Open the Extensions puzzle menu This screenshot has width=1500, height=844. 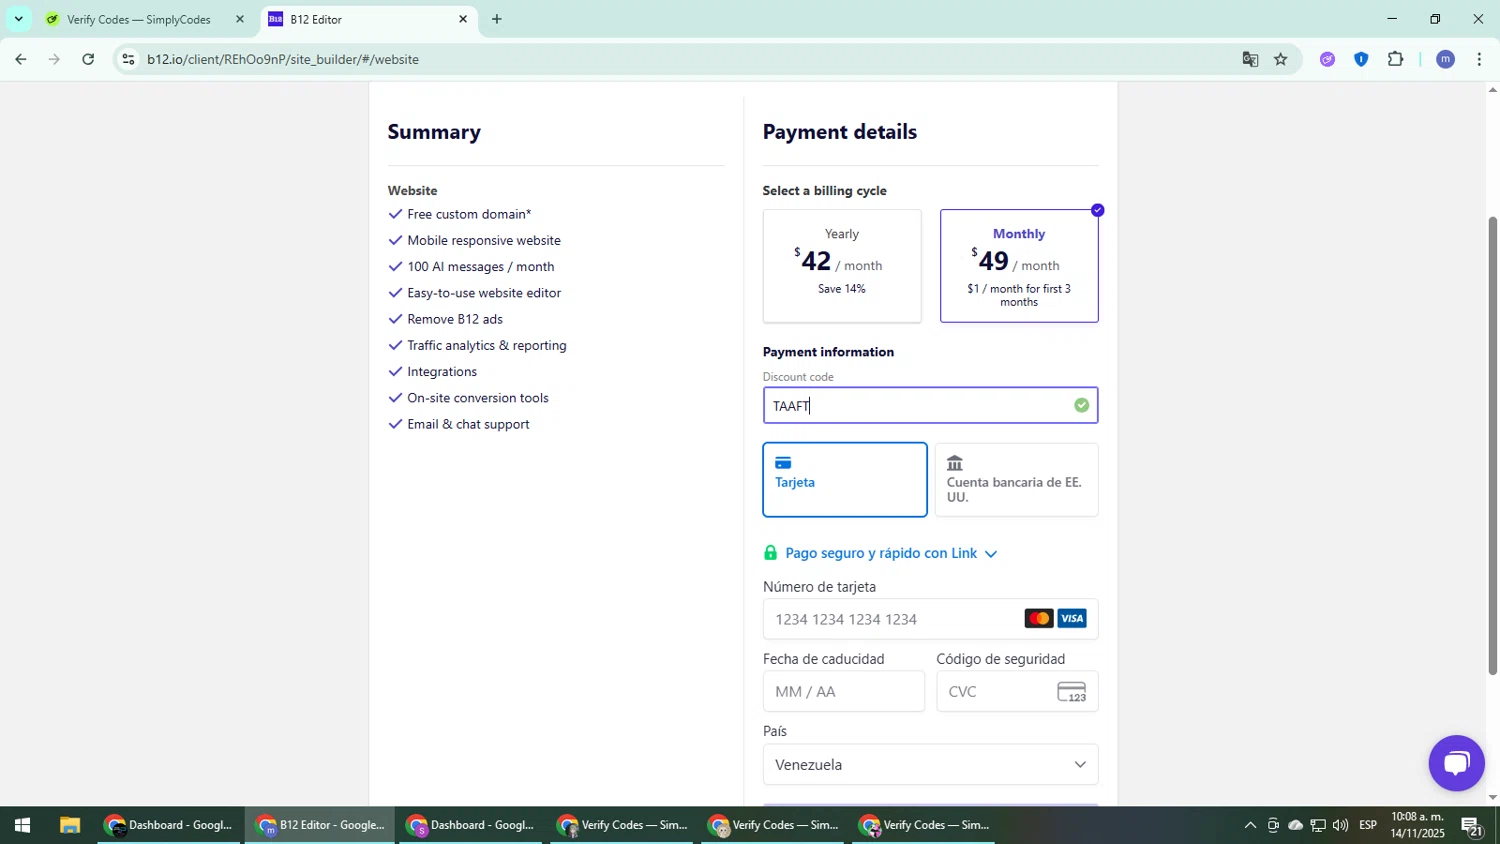click(1396, 60)
